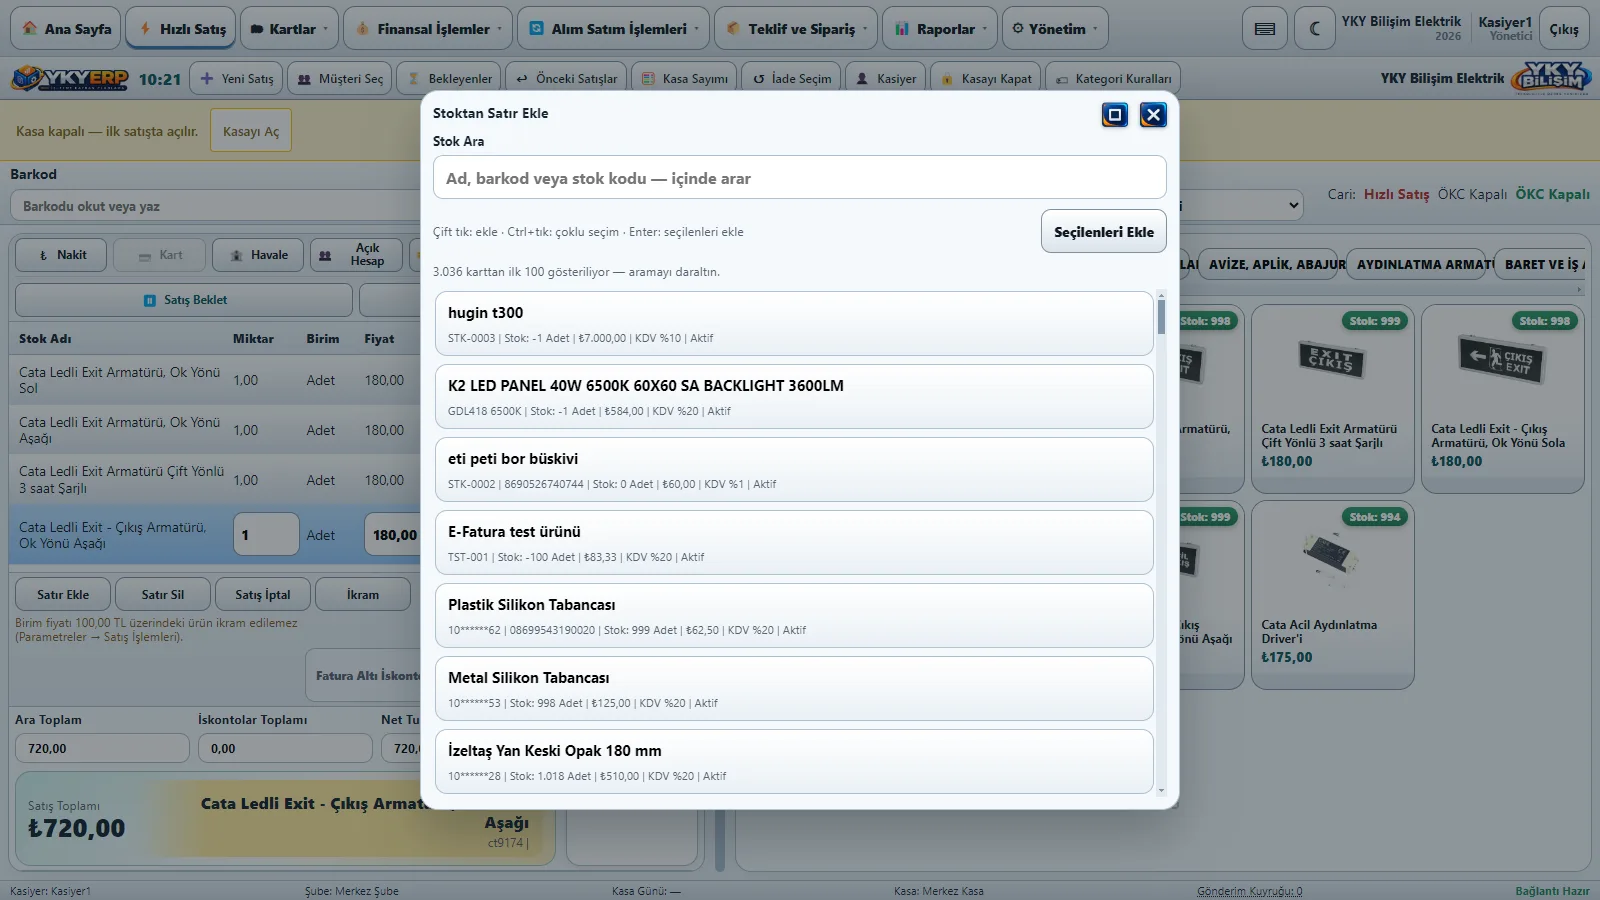Log out using the Çıkış button
The image size is (1600, 900).
click(1564, 29)
